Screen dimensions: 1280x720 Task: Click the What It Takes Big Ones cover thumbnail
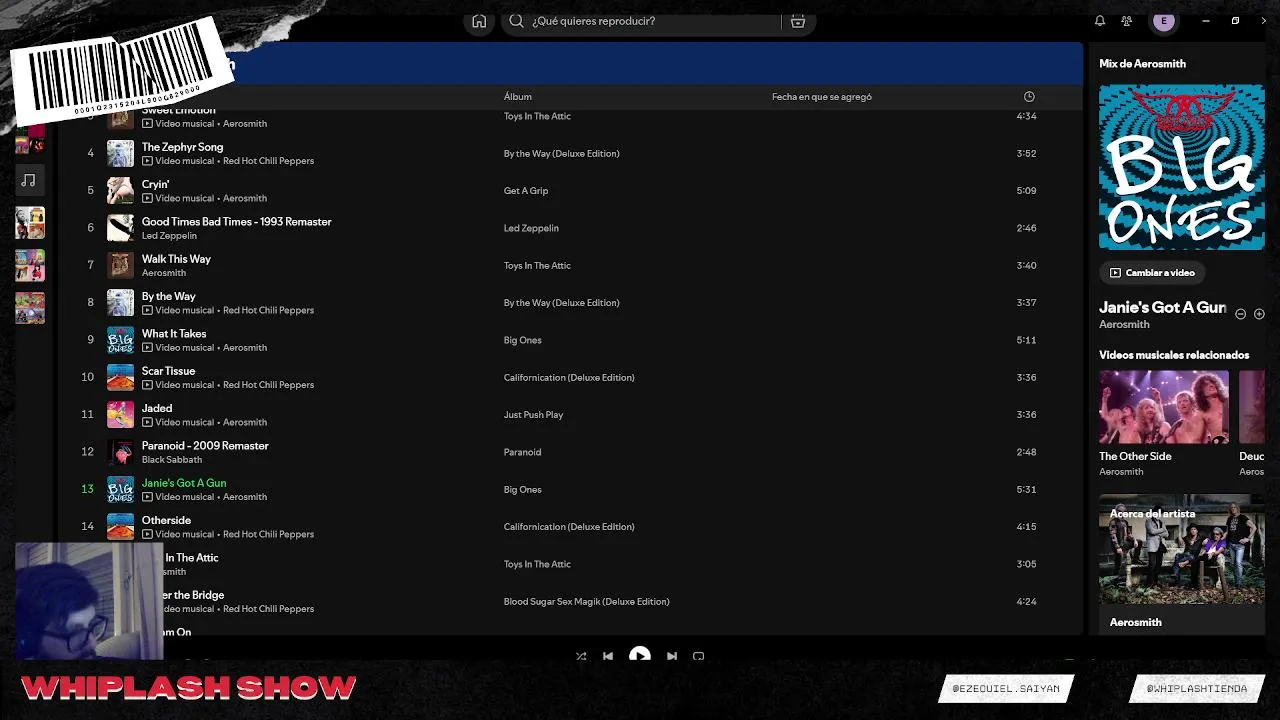pyautogui.click(x=120, y=340)
